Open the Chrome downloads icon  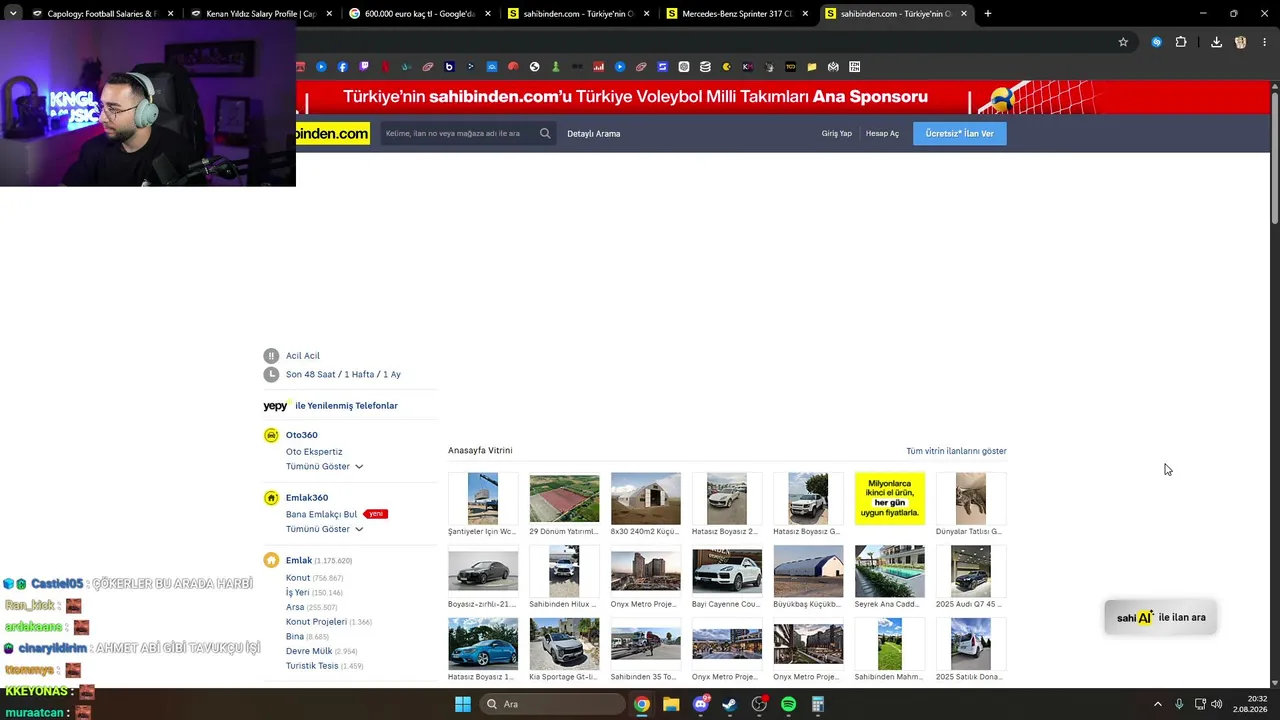[x=1216, y=42]
